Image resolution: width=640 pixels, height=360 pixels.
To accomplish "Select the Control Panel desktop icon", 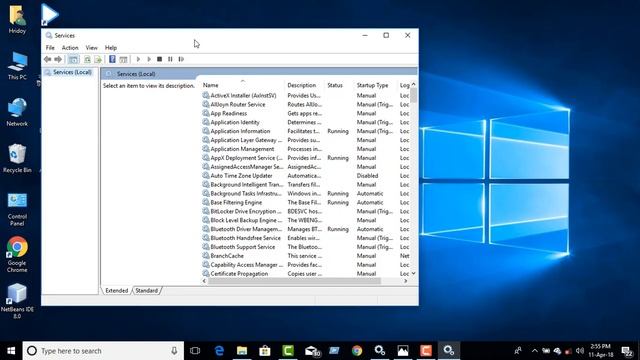I will coord(17,209).
